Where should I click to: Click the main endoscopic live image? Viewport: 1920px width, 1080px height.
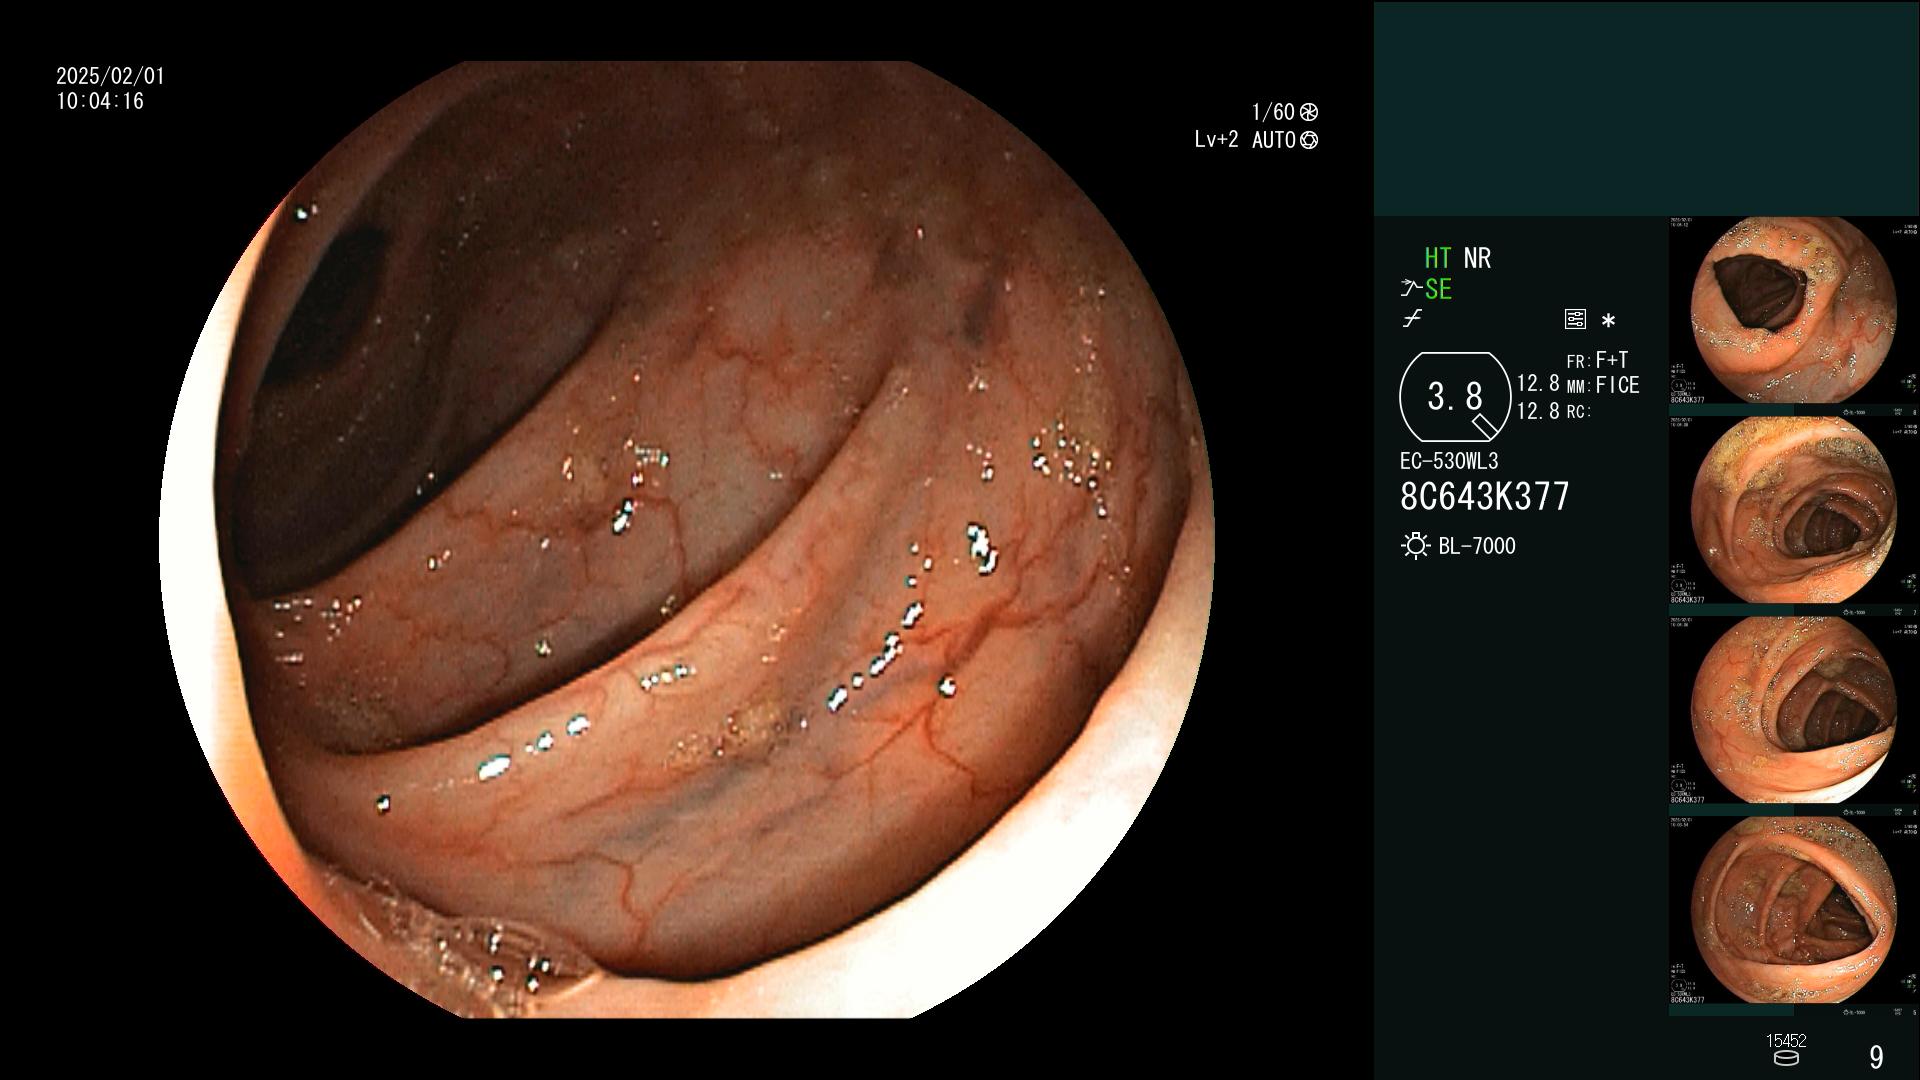point(687,540)
